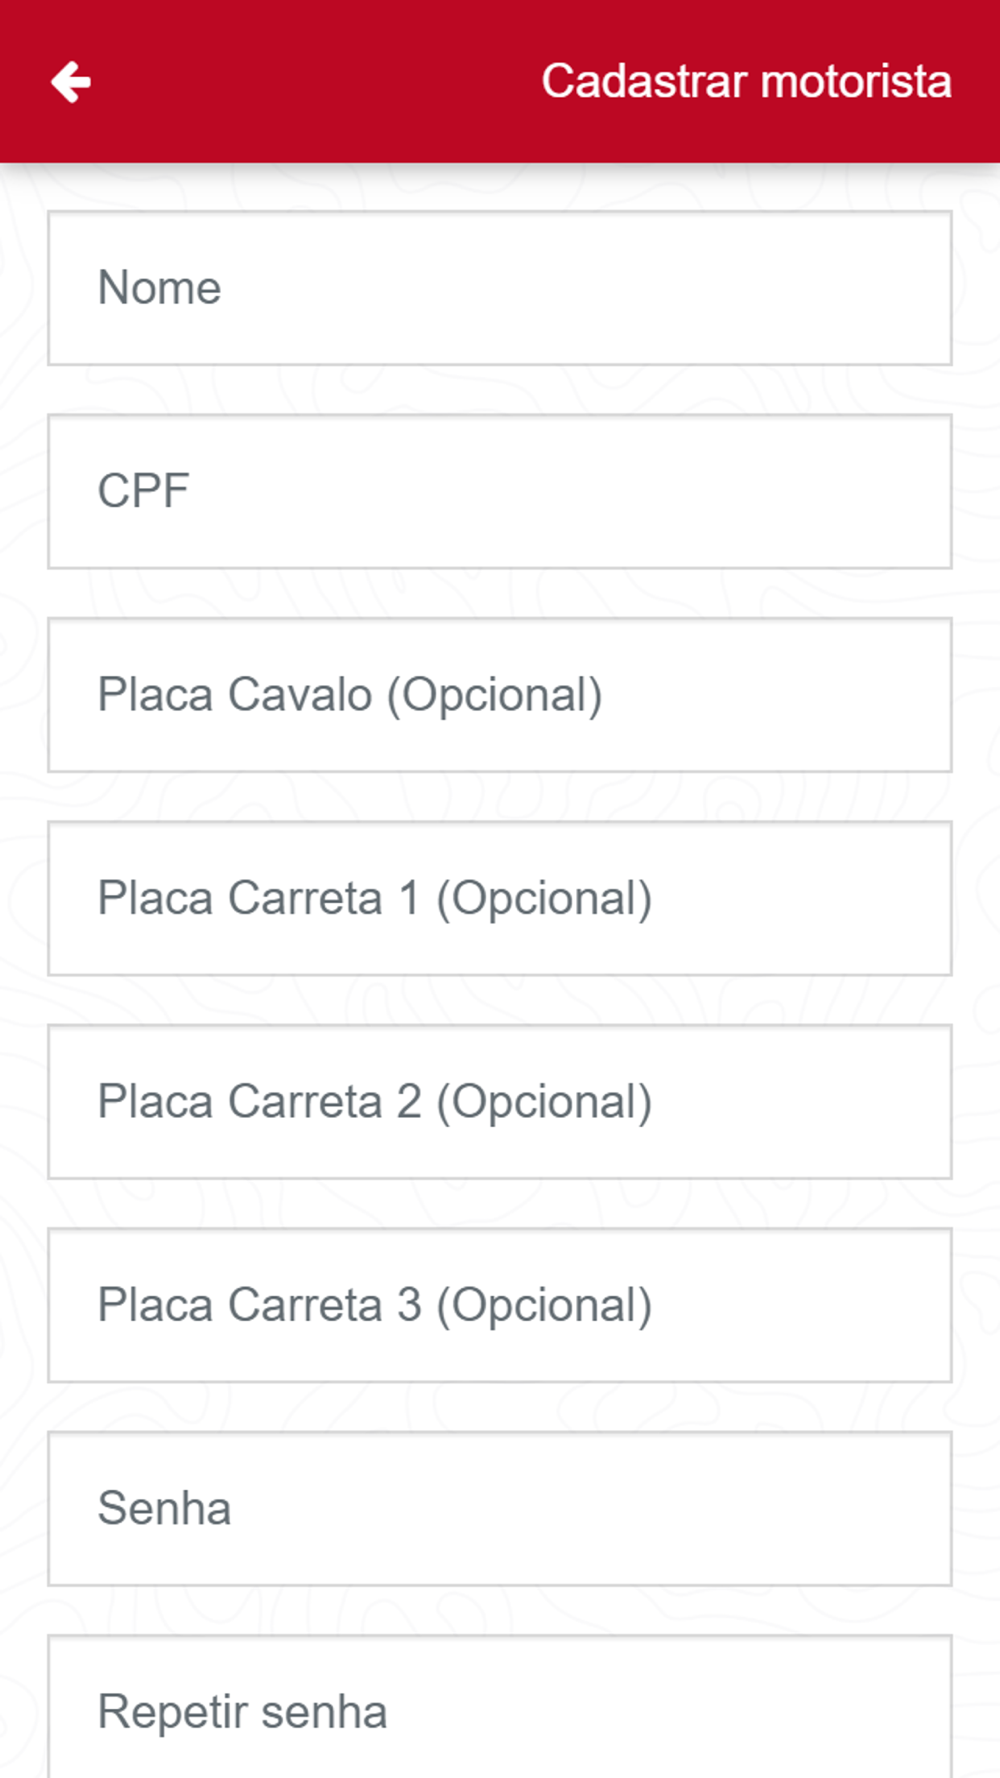The width and height of the screenshot is (1000, 1778).
Task: Click the Placa Cavalo (Opcional) field
Action: [x=500, y=695]
